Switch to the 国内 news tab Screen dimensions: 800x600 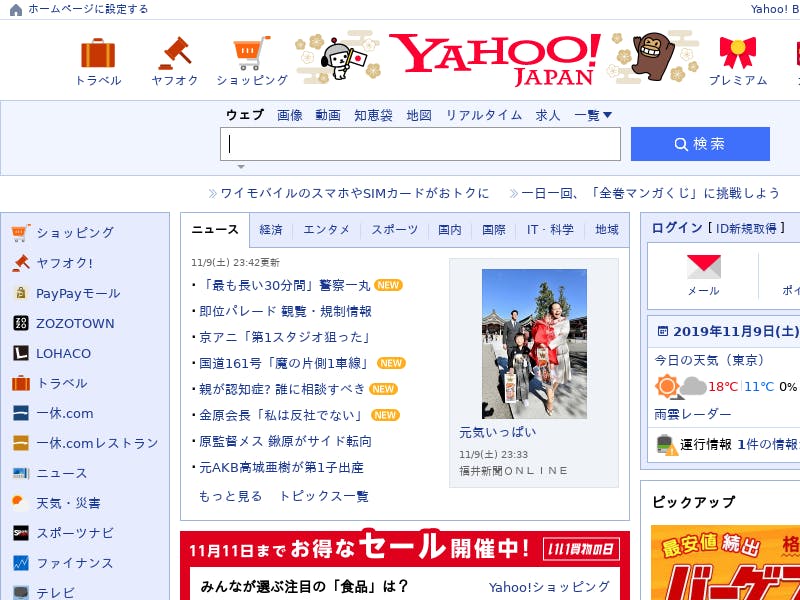pyautogui.click(x=450, y=230)
